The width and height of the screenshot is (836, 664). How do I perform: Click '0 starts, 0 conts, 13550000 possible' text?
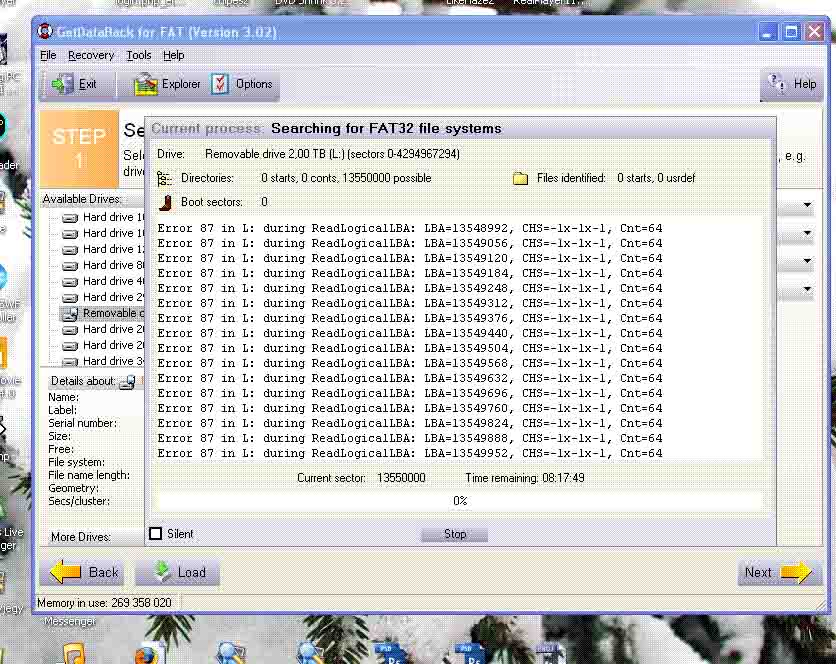tap(346, 178)
